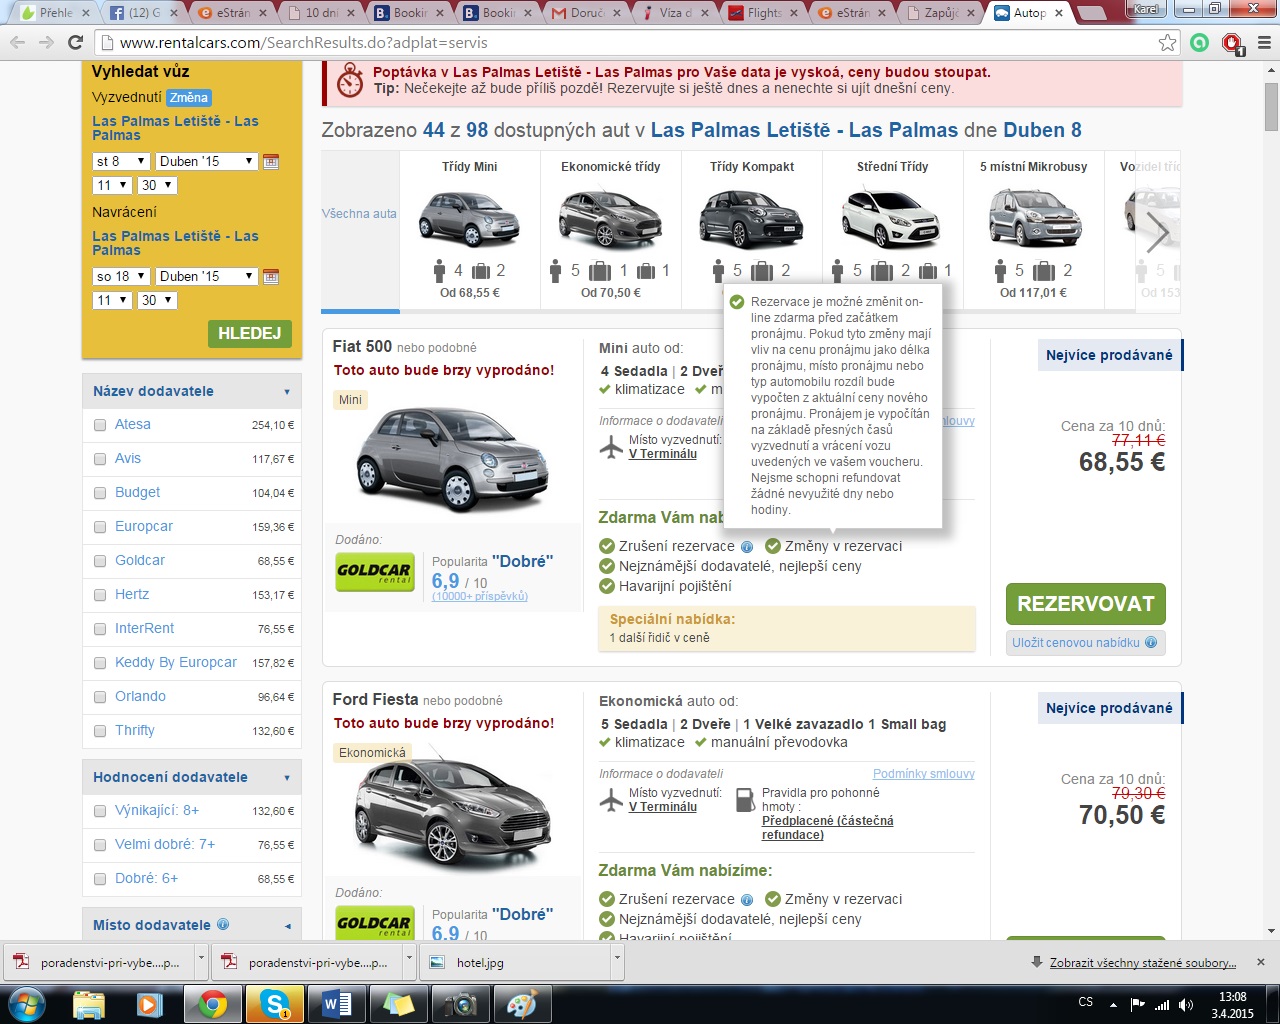1280x1024 pixels.
Task: Select Ekonomické třídy car class tab
Action: tap(611, 230)
